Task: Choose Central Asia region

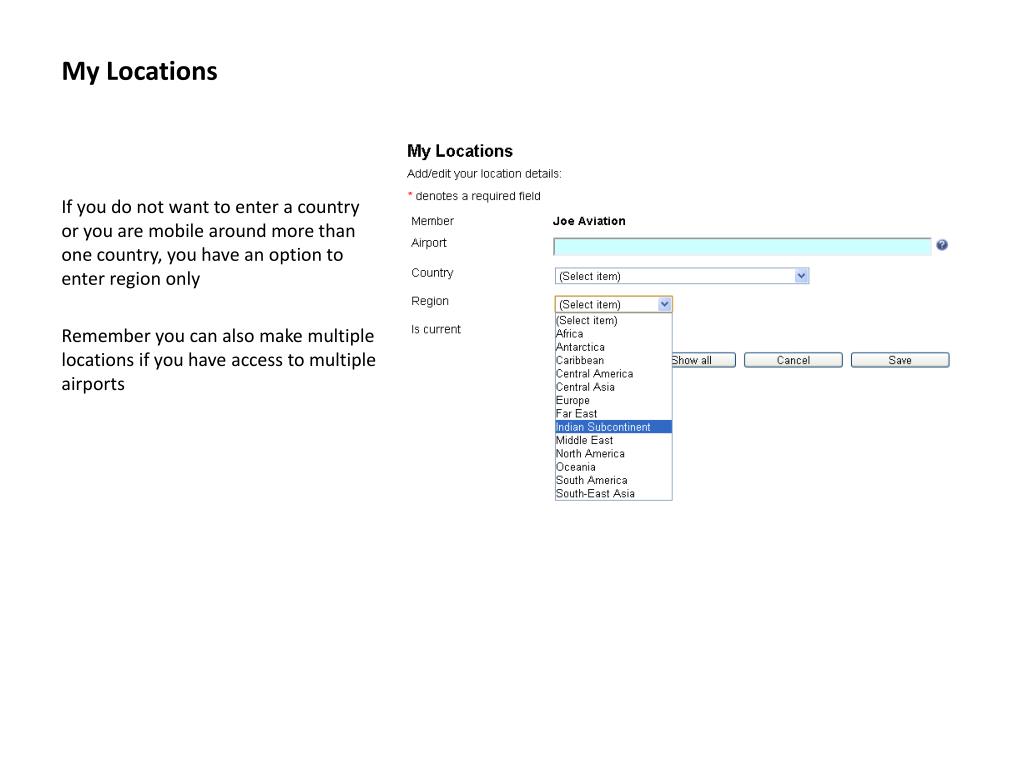Action: pyautogui.click(x=613, y=387)
